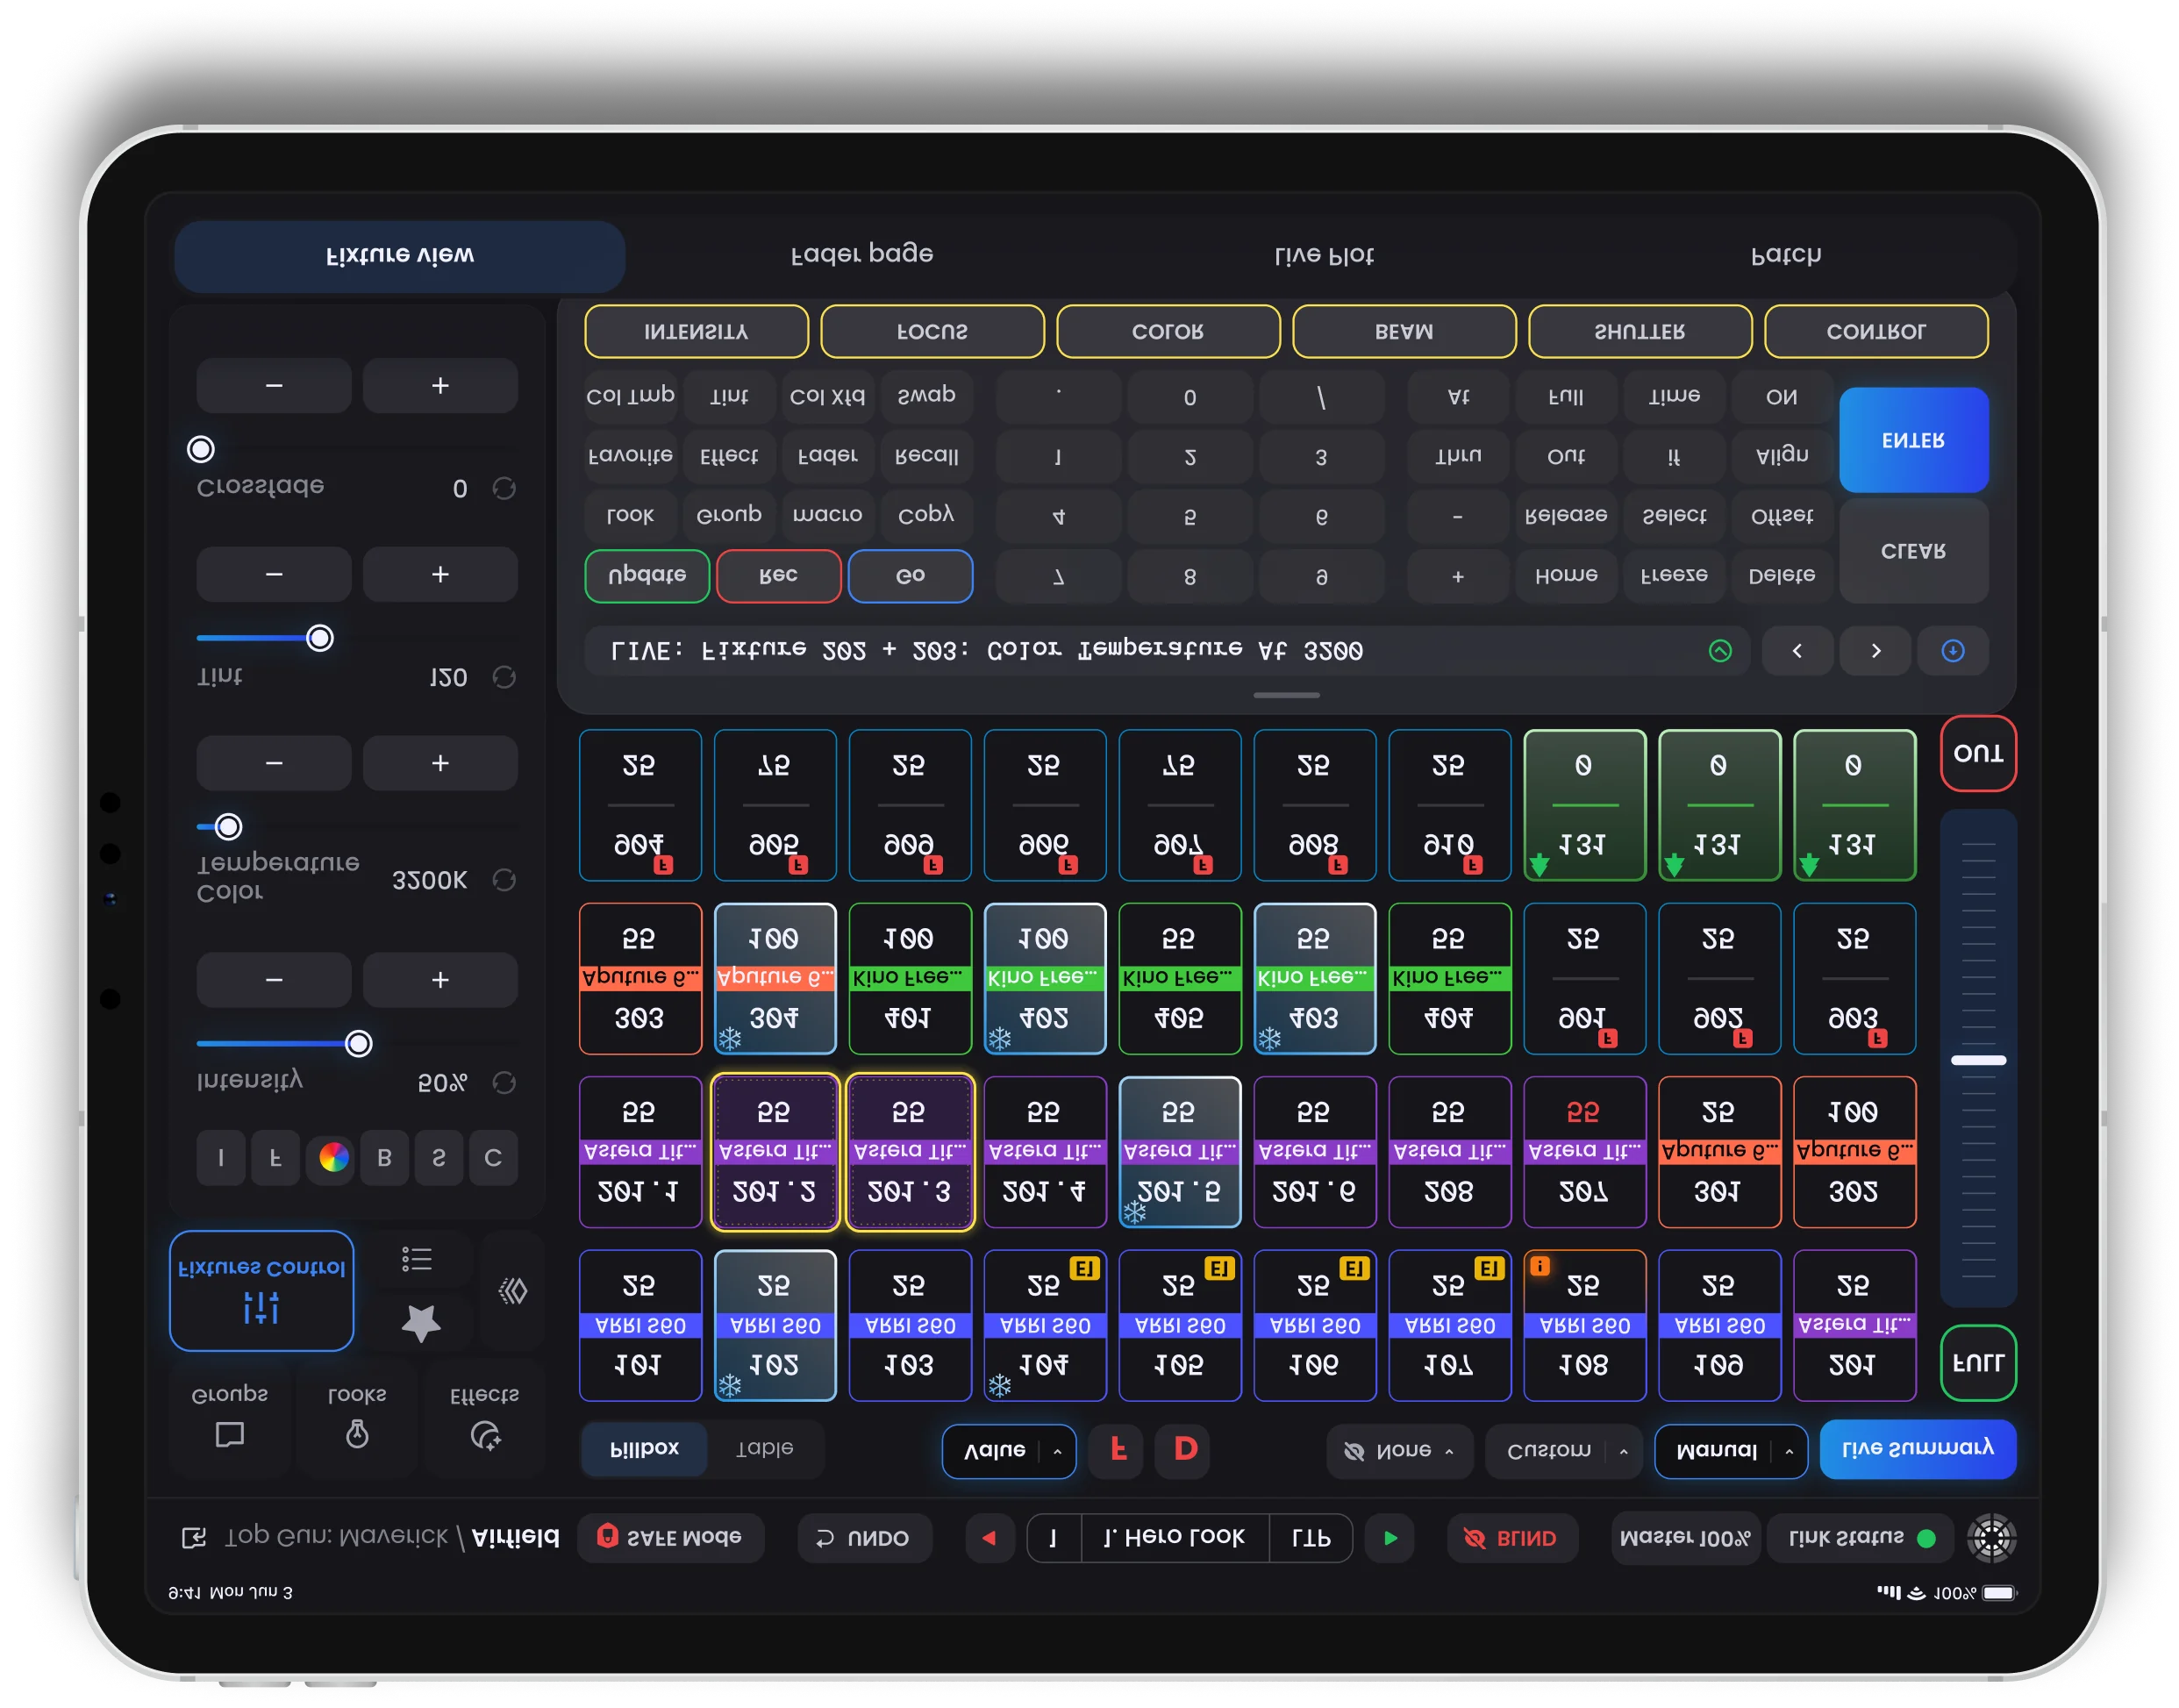Open the stacked layers icon

513,1291
